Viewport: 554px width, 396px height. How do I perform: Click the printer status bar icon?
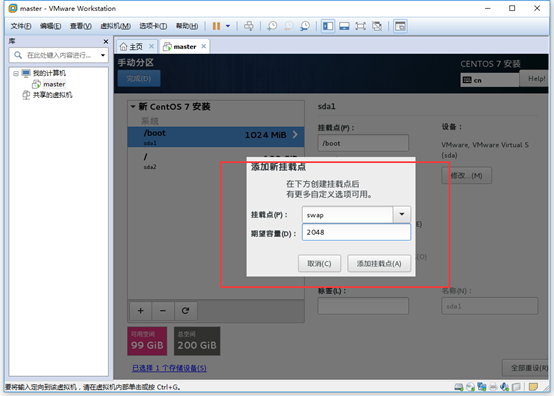coord(493,387)
